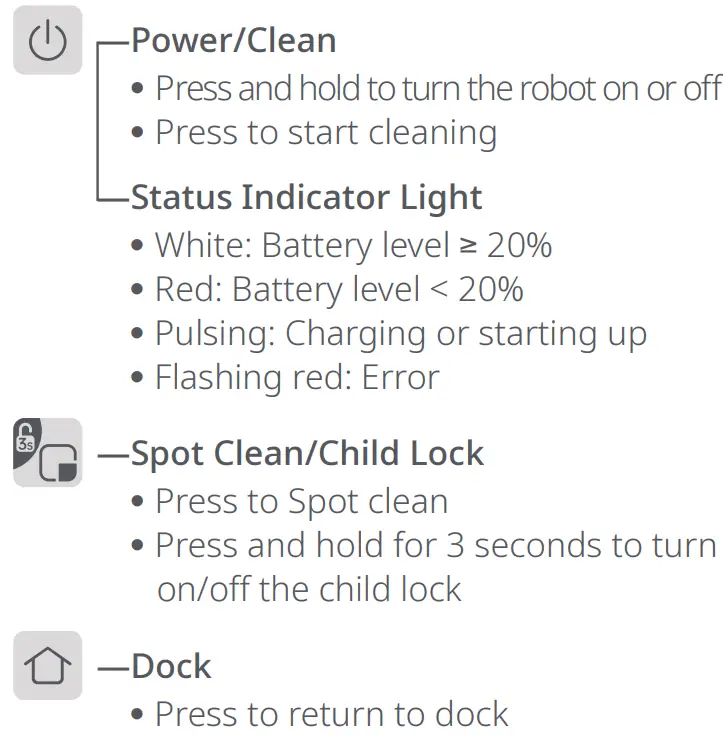
Task: Click the 'Red: Battery level < 20%' line
Action: pyautogui.click(x=338, y=289)
